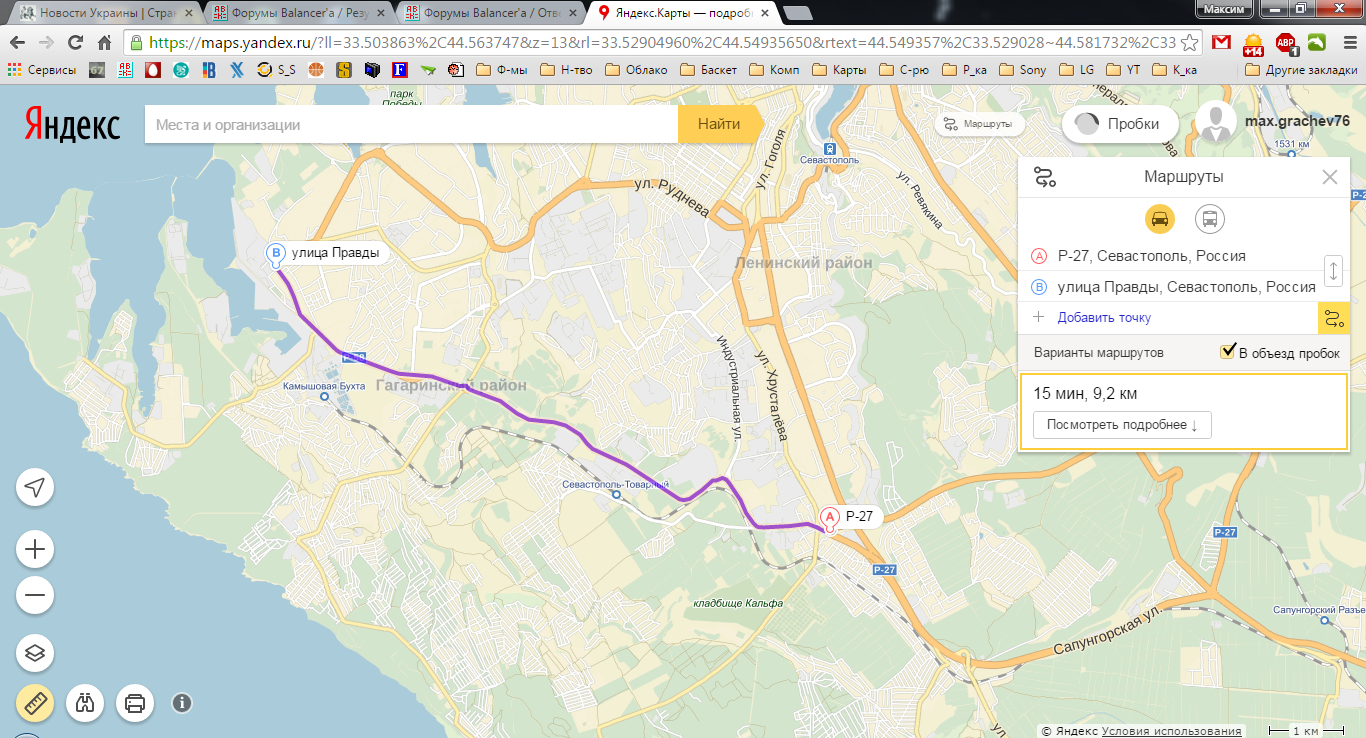The image size is (1366, 738).
Task: Go to browser home page
Action: (x=104, y=42)
